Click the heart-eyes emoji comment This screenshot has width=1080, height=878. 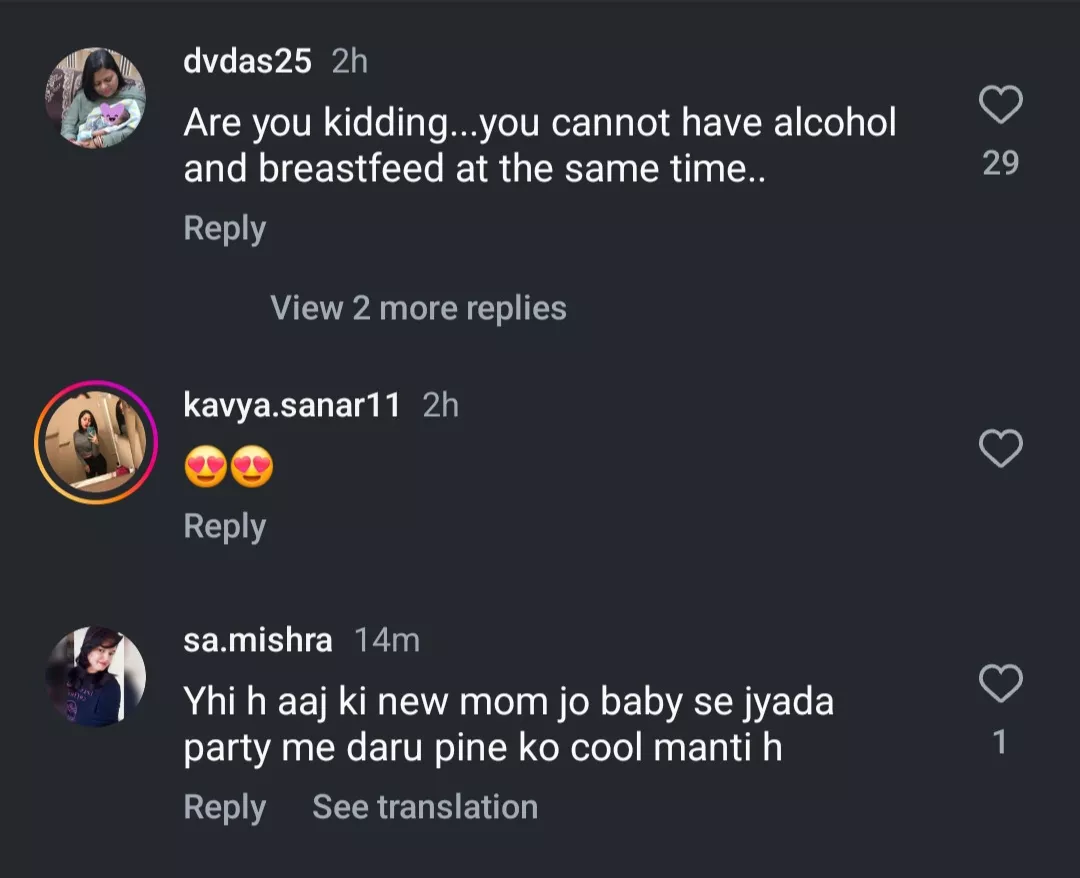pos(229,467)
